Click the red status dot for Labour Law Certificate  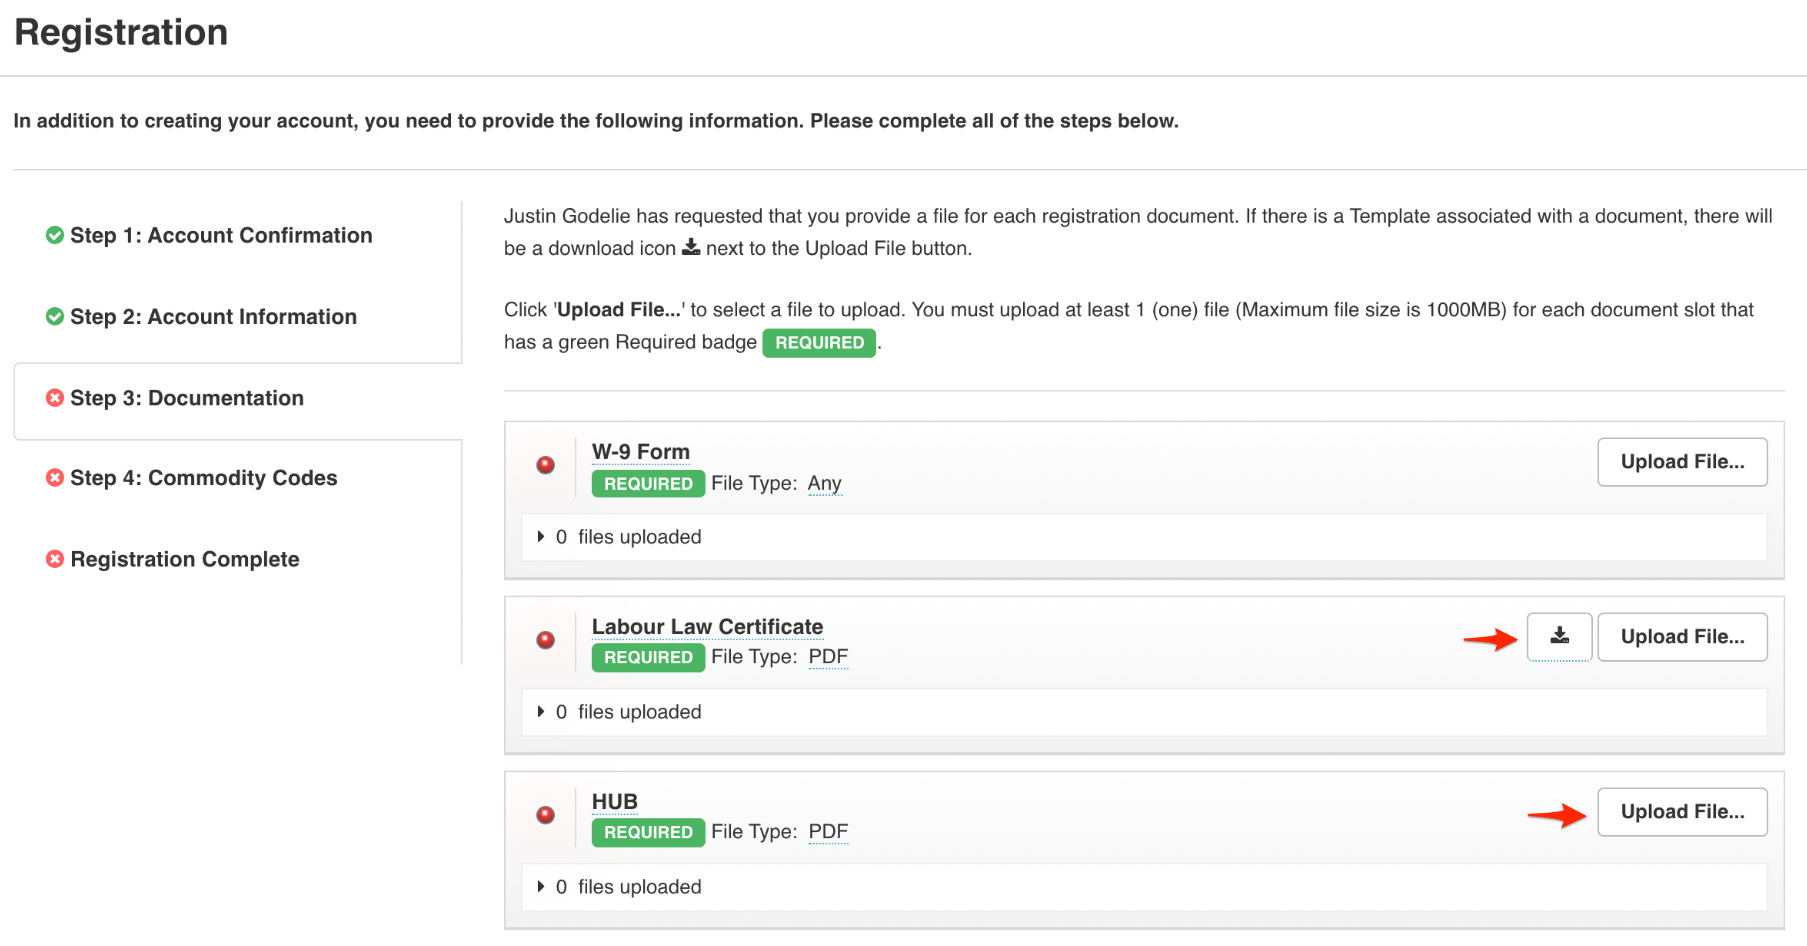click(x=546, y=640)
